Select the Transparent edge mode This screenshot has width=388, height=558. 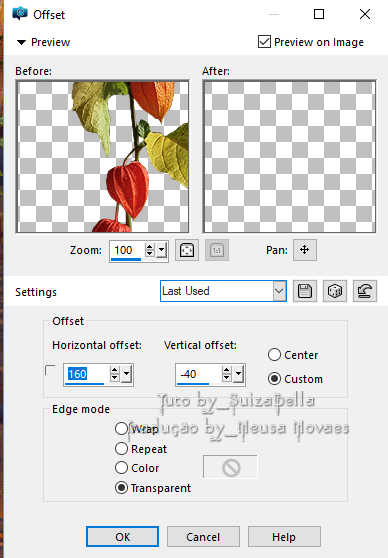(121, 488)
